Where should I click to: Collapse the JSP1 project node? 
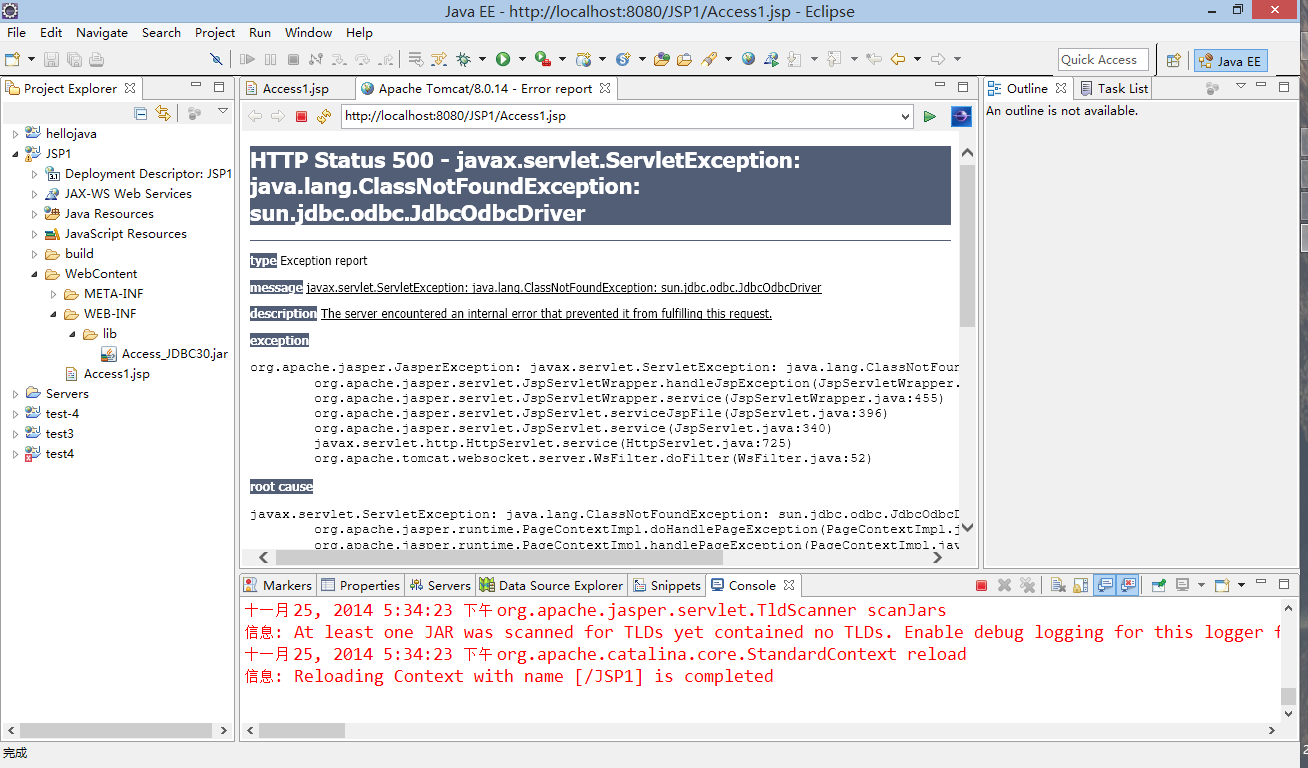point(15,153)
